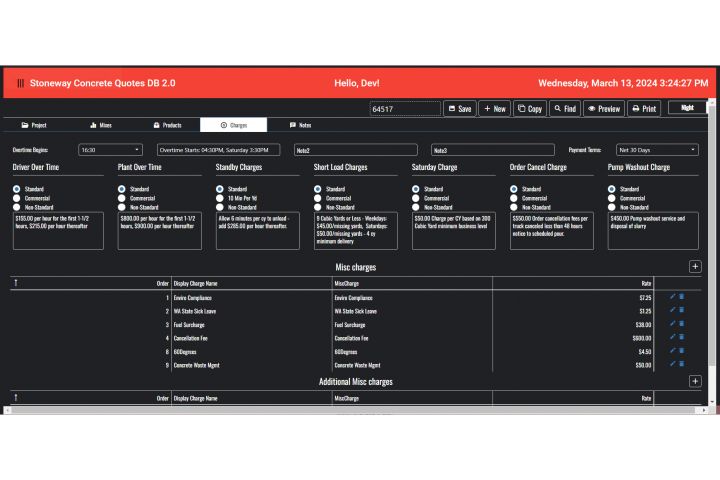This screenshot has width=720, height=480.
Task: Edit the Cancellation Fee row
Action: tap(672, 337)
